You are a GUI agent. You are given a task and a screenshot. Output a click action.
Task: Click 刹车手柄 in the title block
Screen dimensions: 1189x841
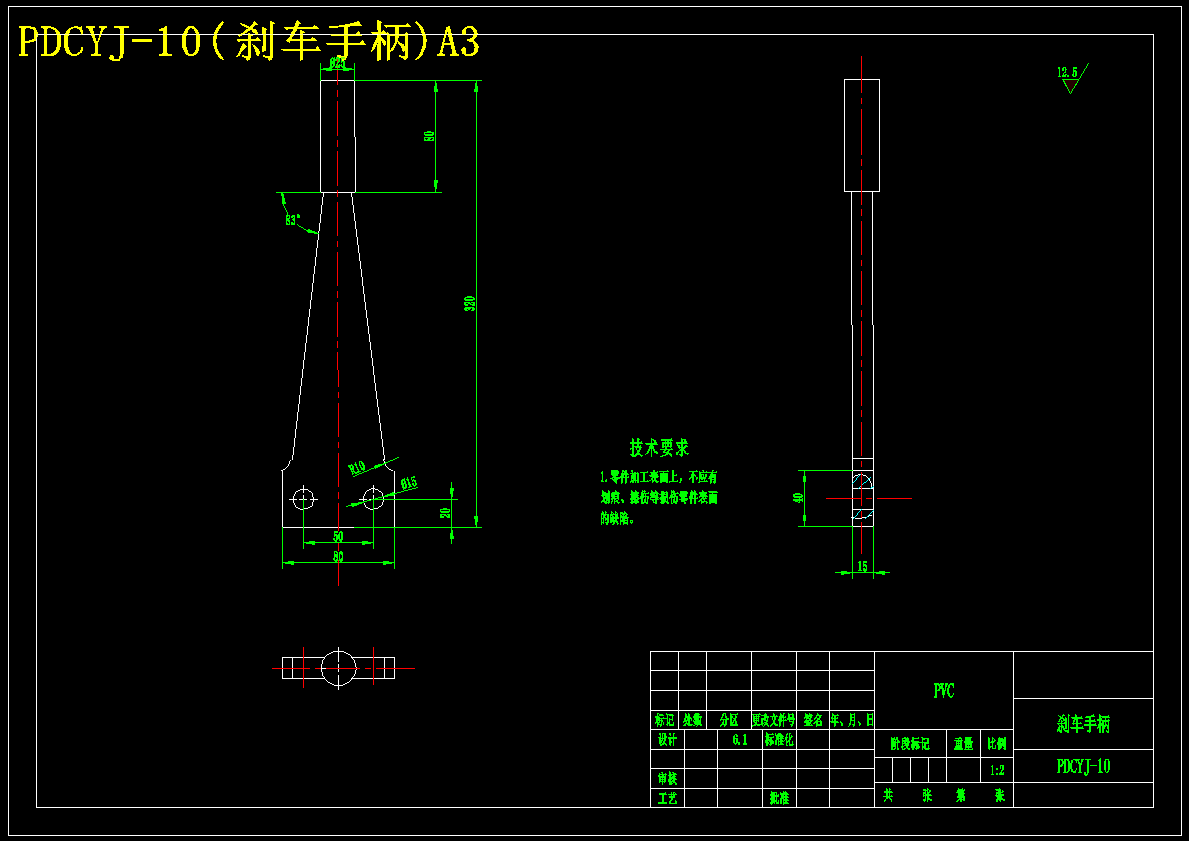pyautogui.click(x=1084, y=724)
